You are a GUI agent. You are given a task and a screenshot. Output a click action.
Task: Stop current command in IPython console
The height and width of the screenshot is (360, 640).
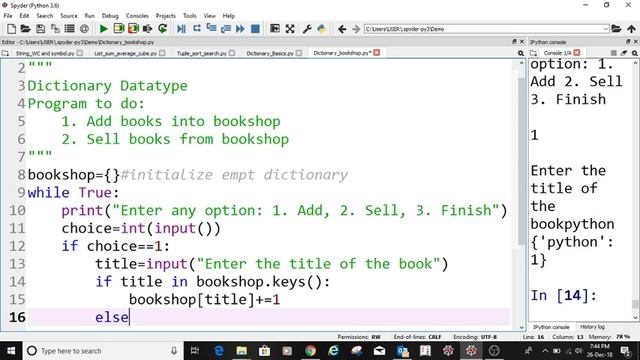[613, 53]
